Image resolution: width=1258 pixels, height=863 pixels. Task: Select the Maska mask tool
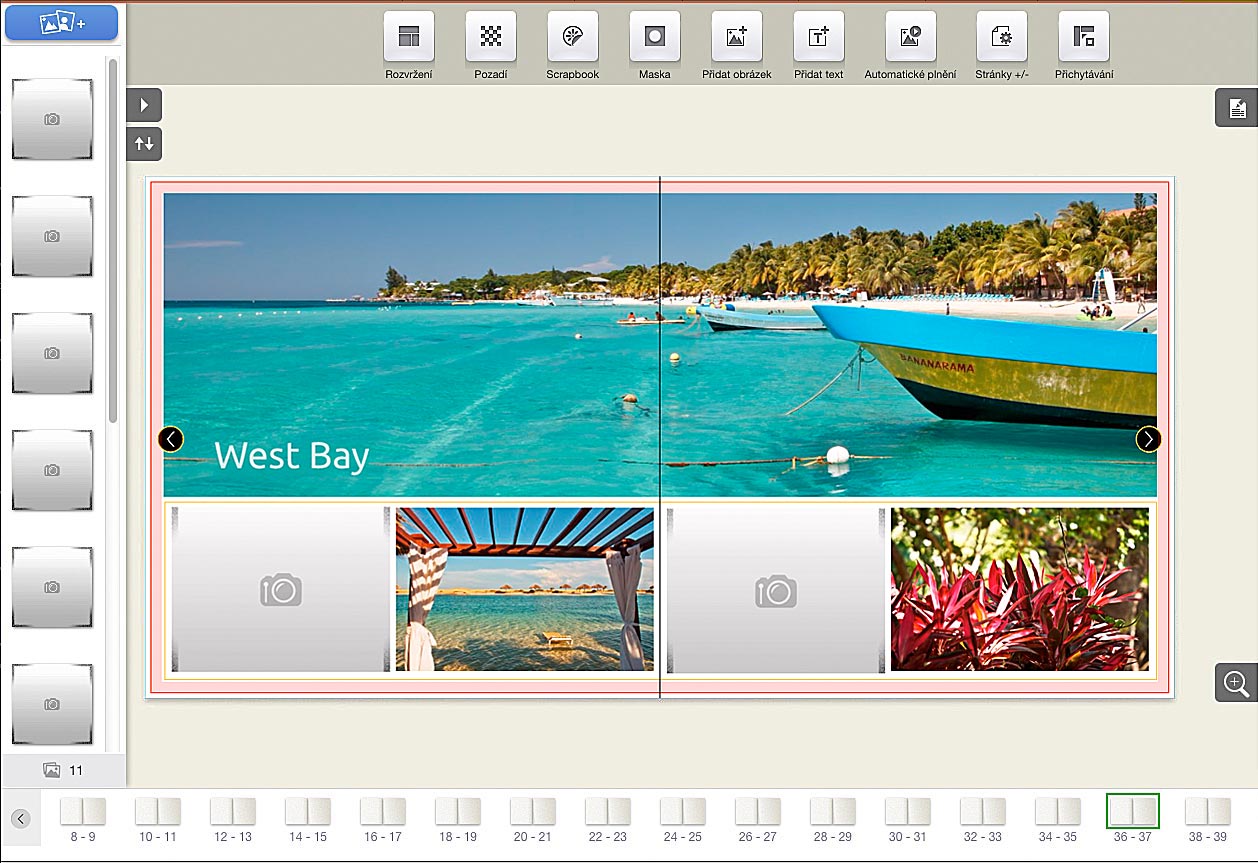[x=655, y=37]
